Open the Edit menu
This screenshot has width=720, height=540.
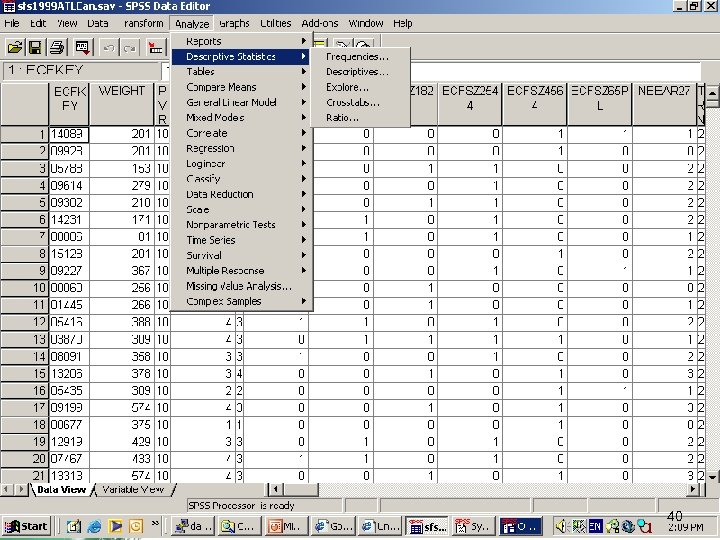tap(38, 23)
